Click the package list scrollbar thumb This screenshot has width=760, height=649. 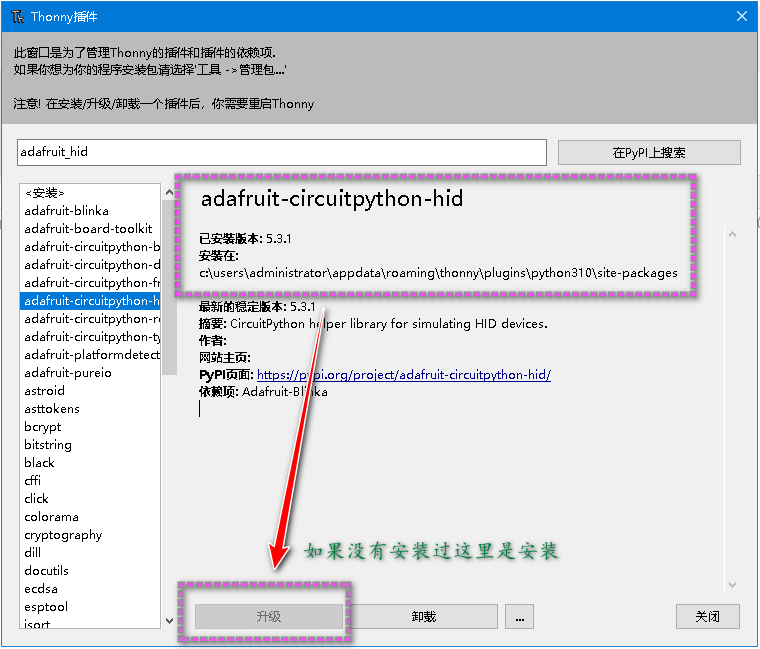coord(169,287)
